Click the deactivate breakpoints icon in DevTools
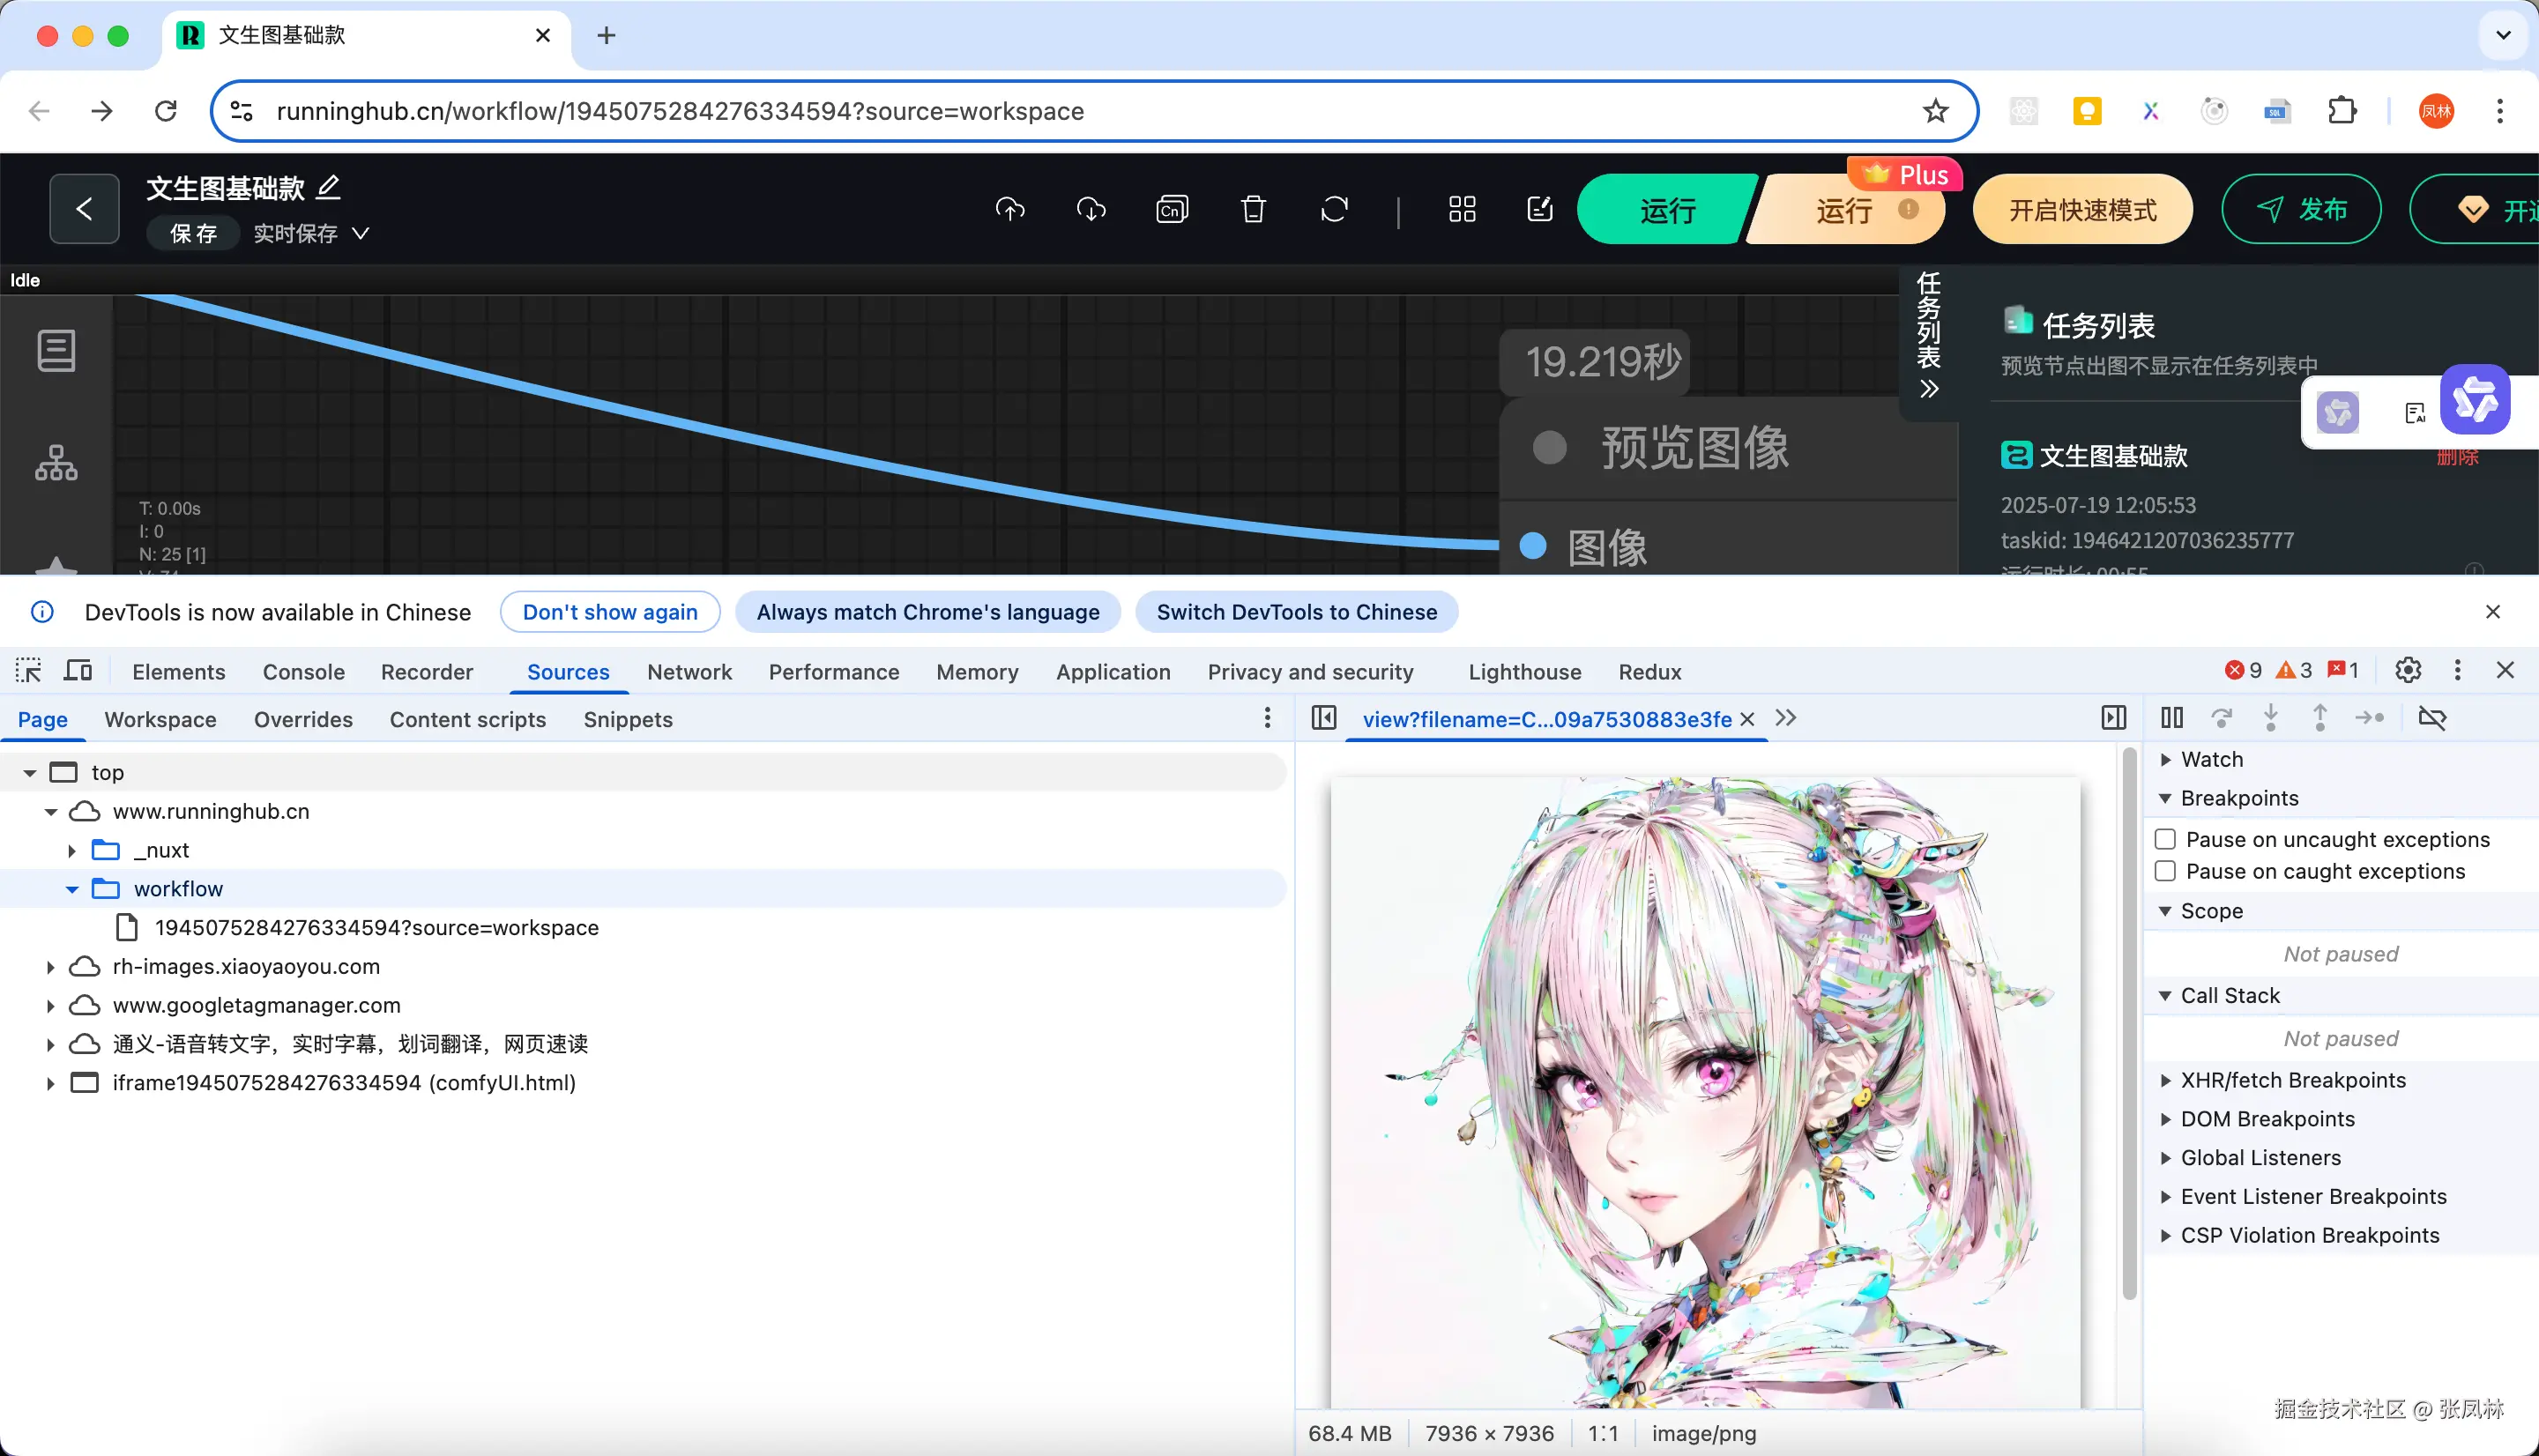The height and width of the screenshot is (1456, 2539). pyautogui.click(x=2433, y=718)
